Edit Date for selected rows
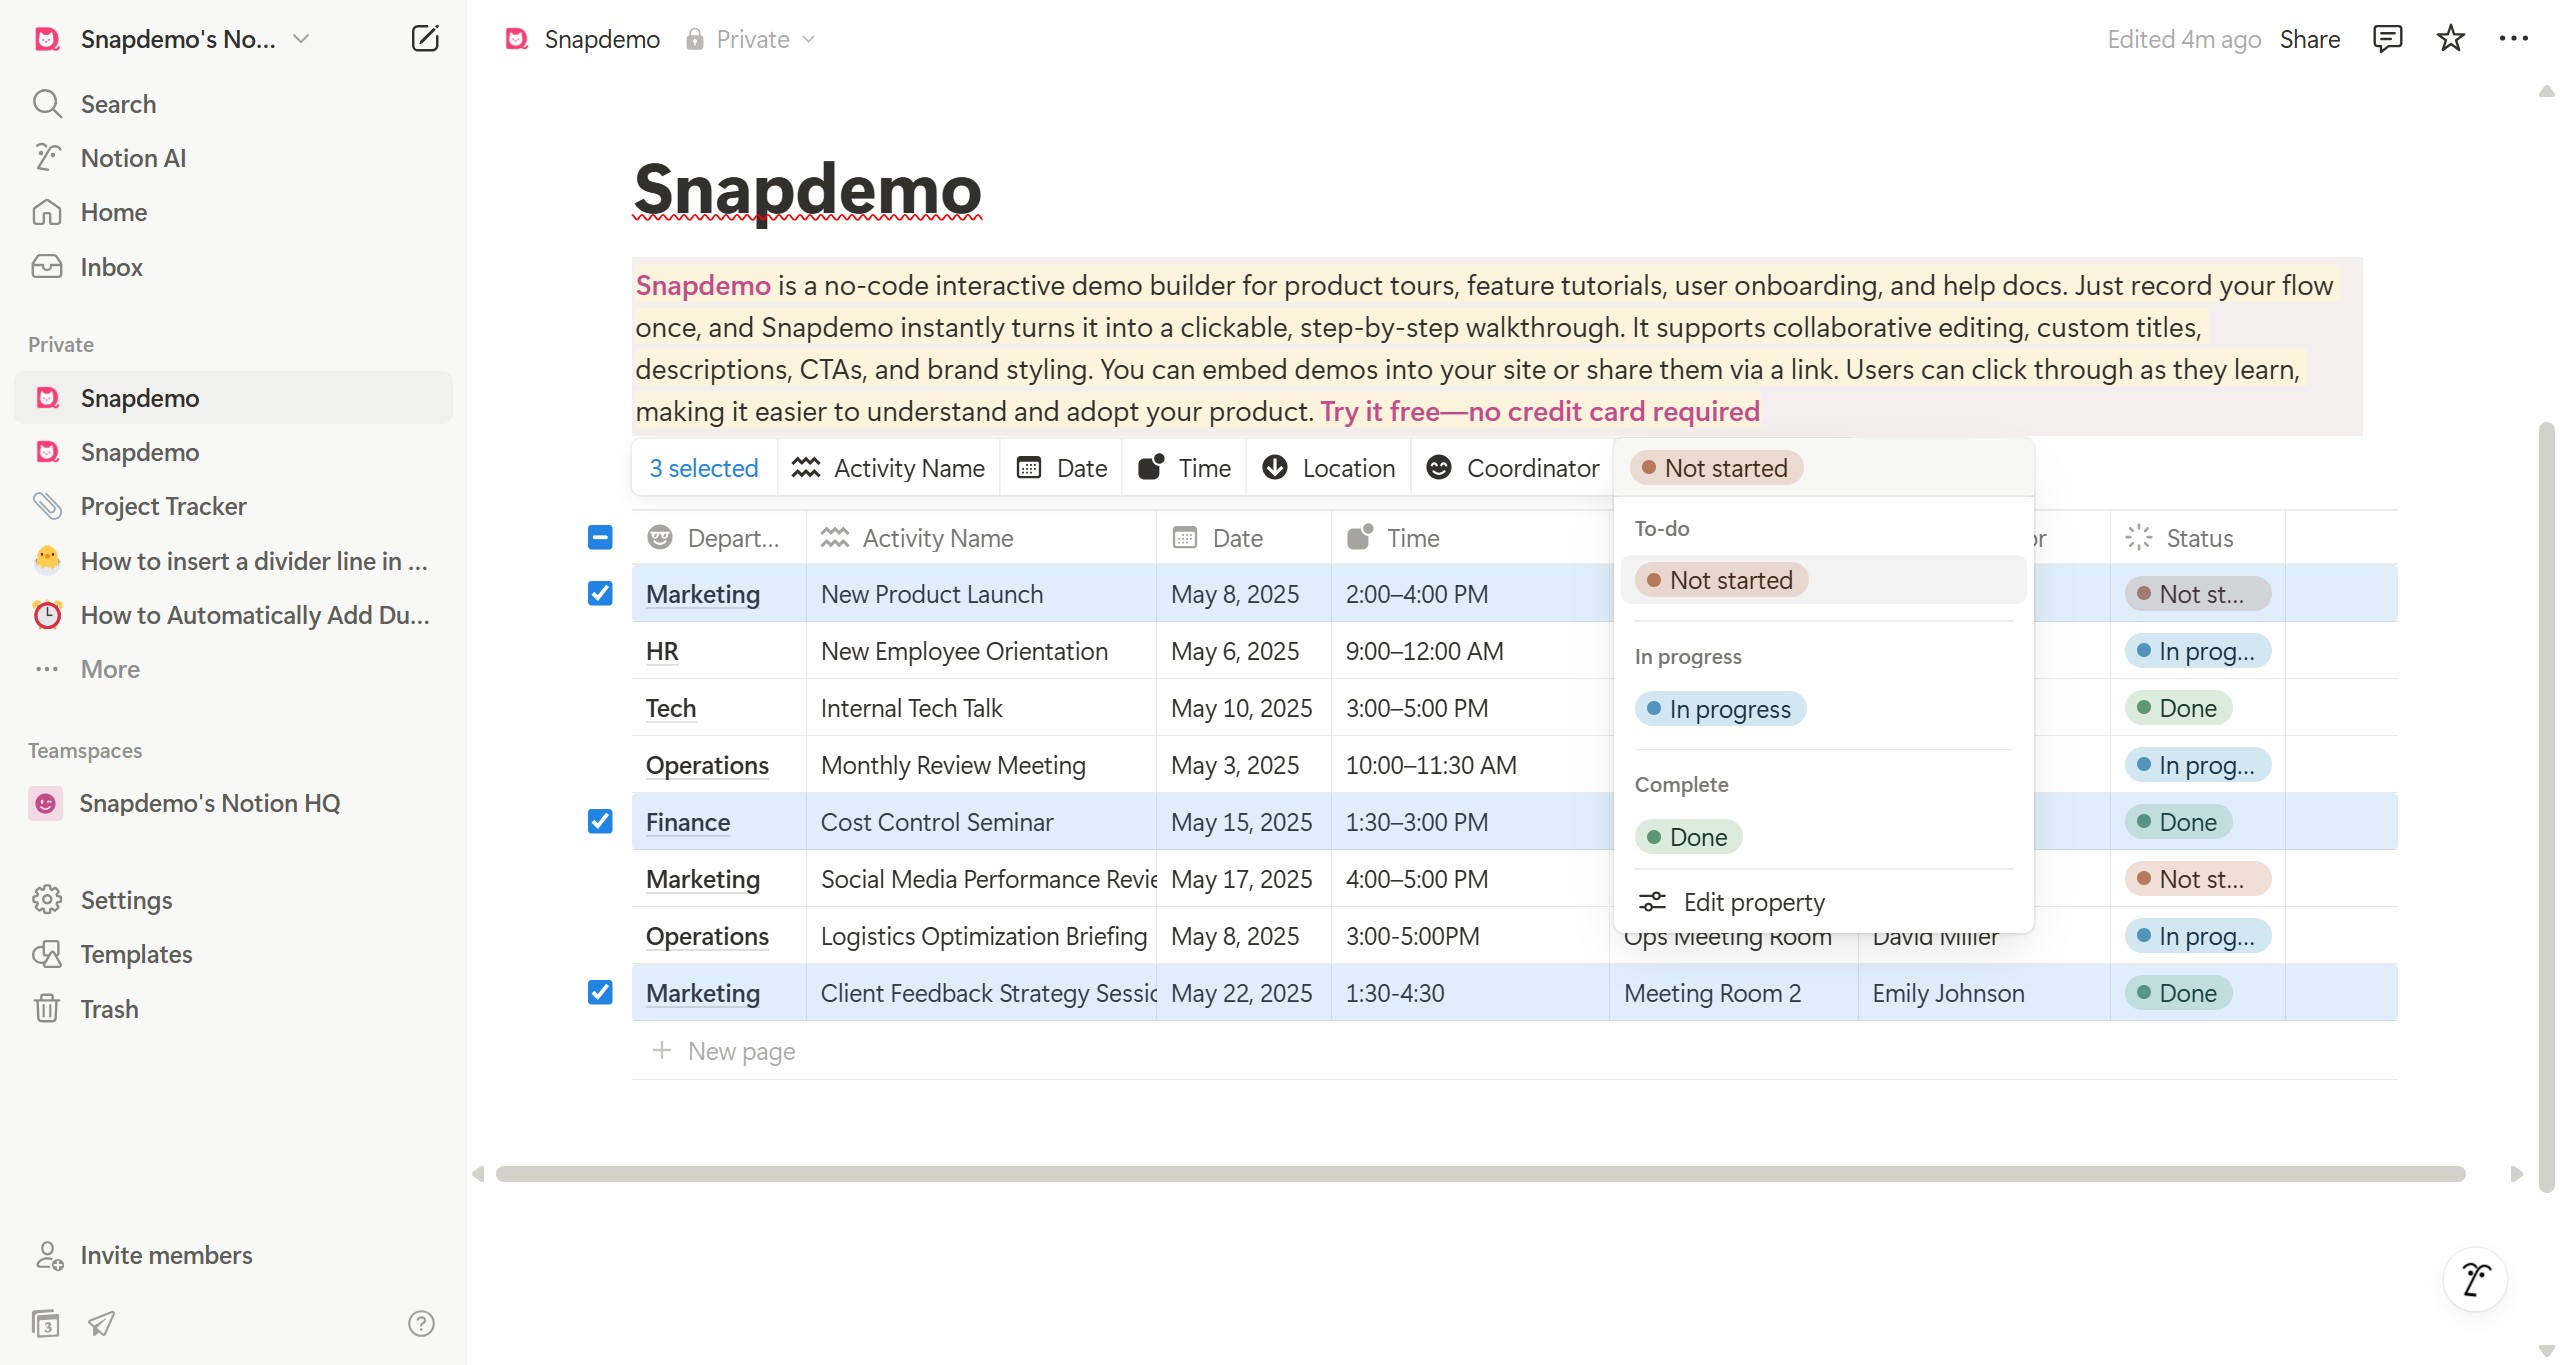The height and width of the screenshot is (1365, 2561). click(1061, 468)
